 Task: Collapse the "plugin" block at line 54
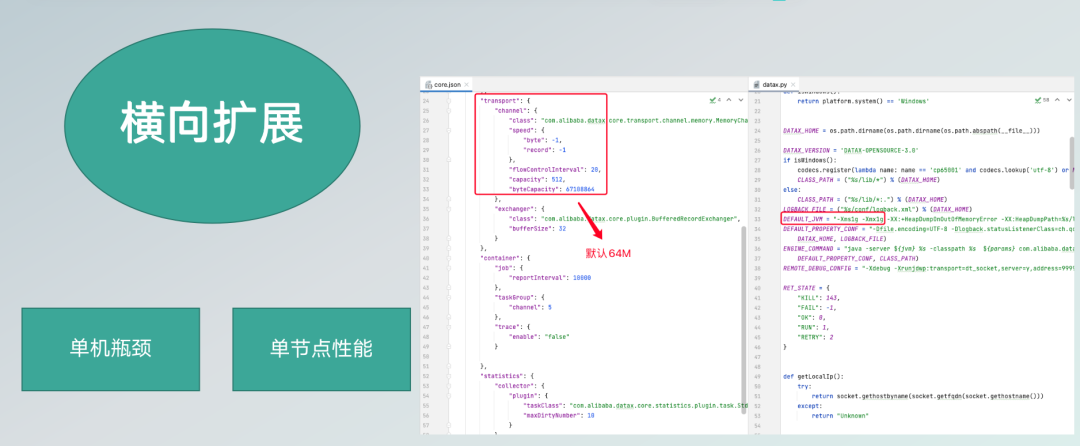point(449,396)
